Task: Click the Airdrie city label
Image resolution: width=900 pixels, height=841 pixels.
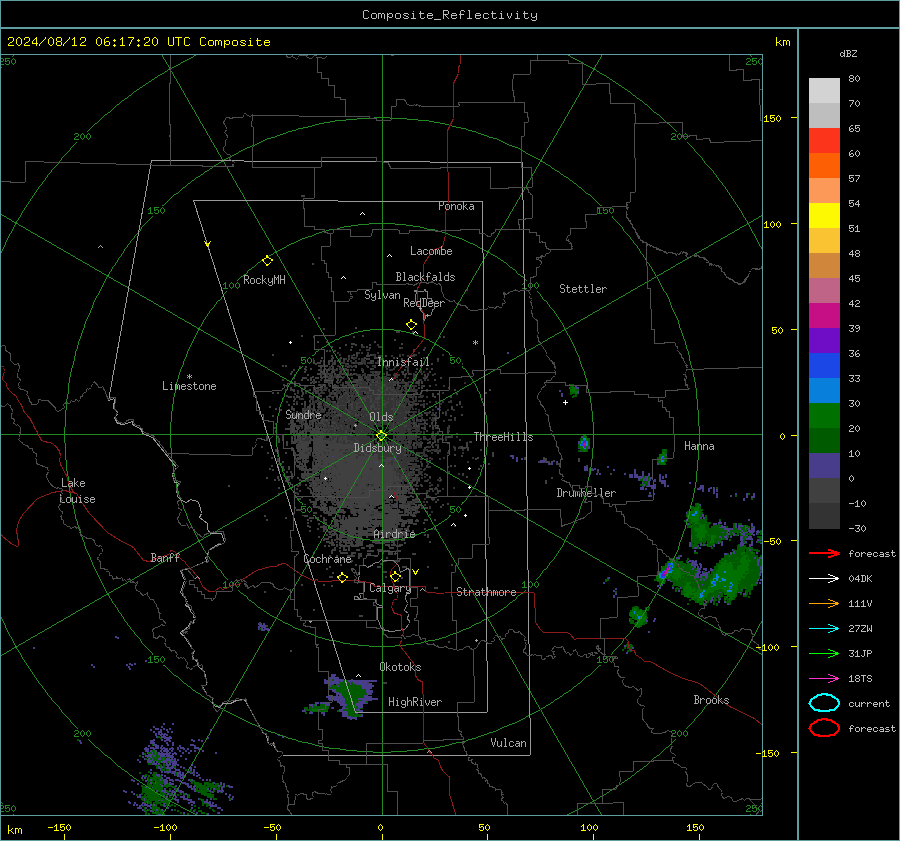Action: pos(394,534)
